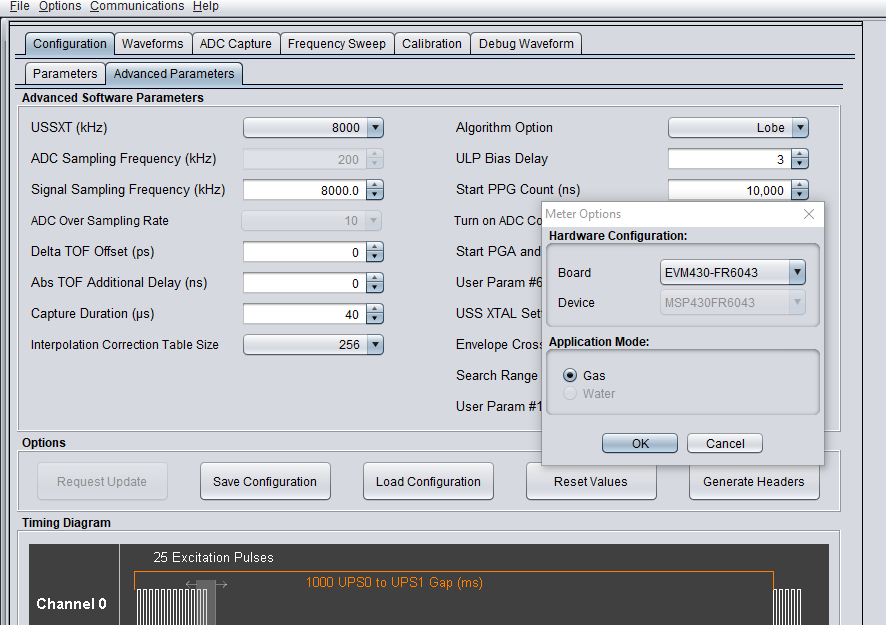This screenshot has height=625, width=886.
Task: Select the Parameters sub-tab
Action: pyautogui.click(x=65, y=74)
